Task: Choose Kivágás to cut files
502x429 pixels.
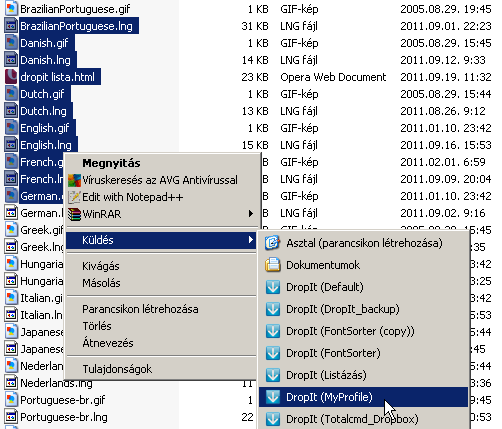Action: [x=161, y=266]
